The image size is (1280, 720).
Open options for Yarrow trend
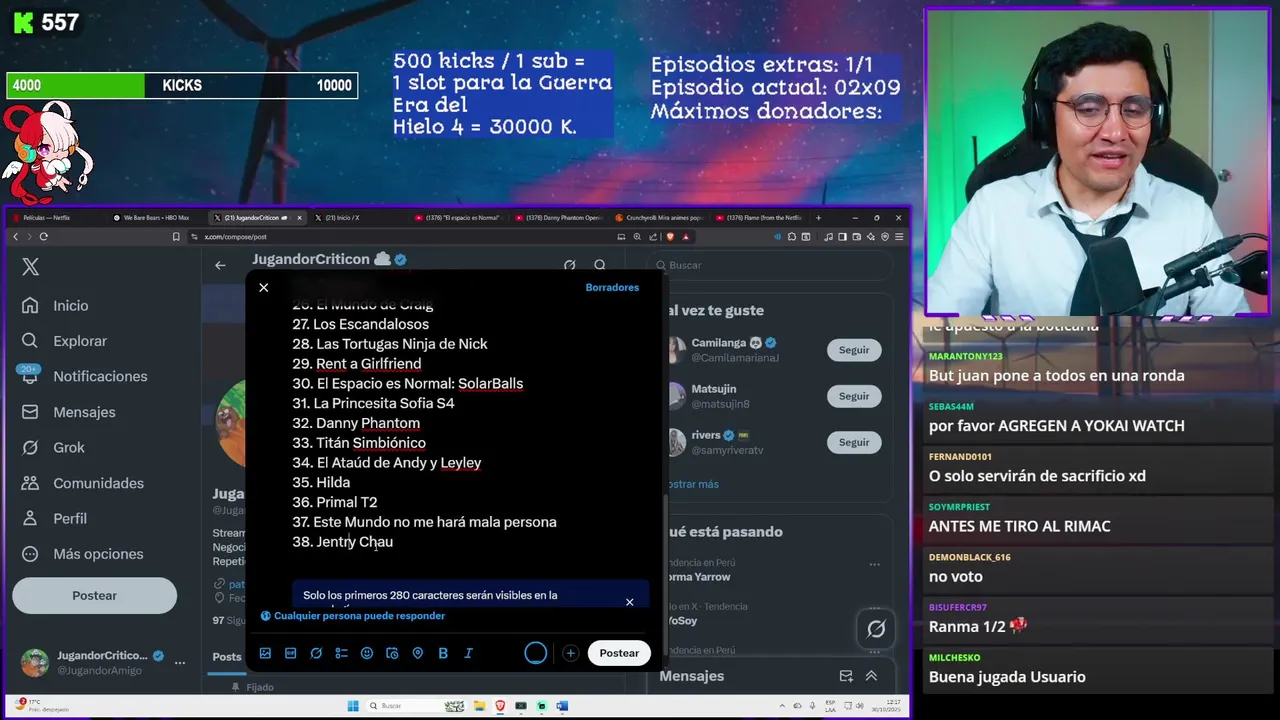875,564
